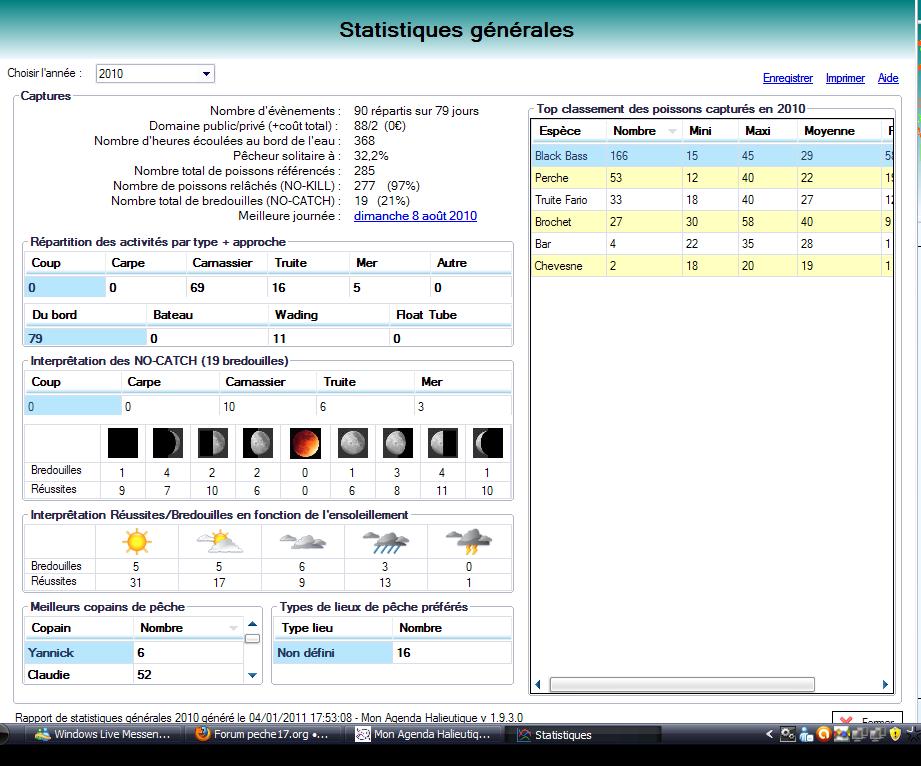
Task: Select the Brochet row
Action: tap(711, 221)
